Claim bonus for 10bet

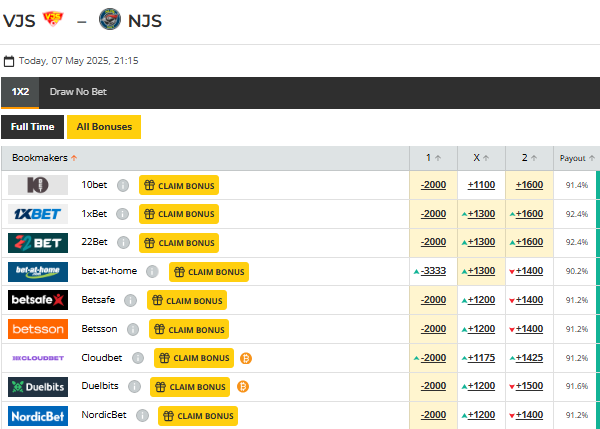tap(179, 185)
